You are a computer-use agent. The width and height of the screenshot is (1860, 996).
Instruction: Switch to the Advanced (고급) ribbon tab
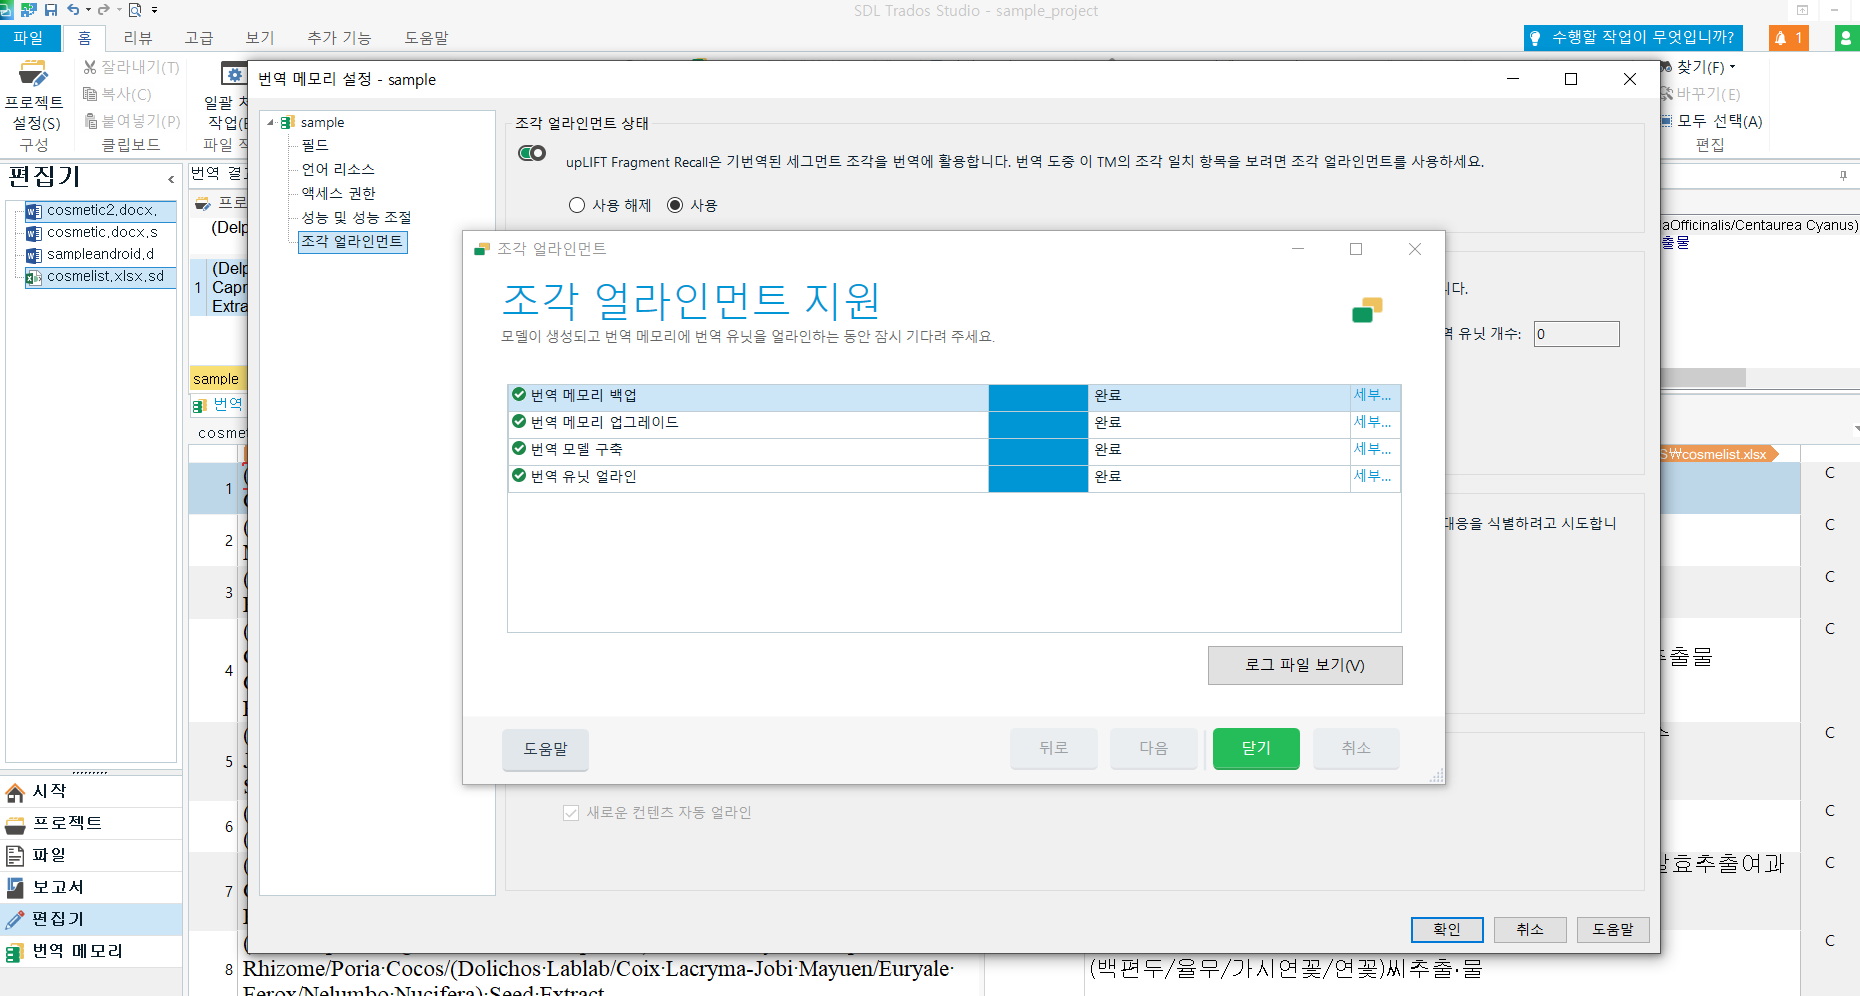(x=199, y=38)
